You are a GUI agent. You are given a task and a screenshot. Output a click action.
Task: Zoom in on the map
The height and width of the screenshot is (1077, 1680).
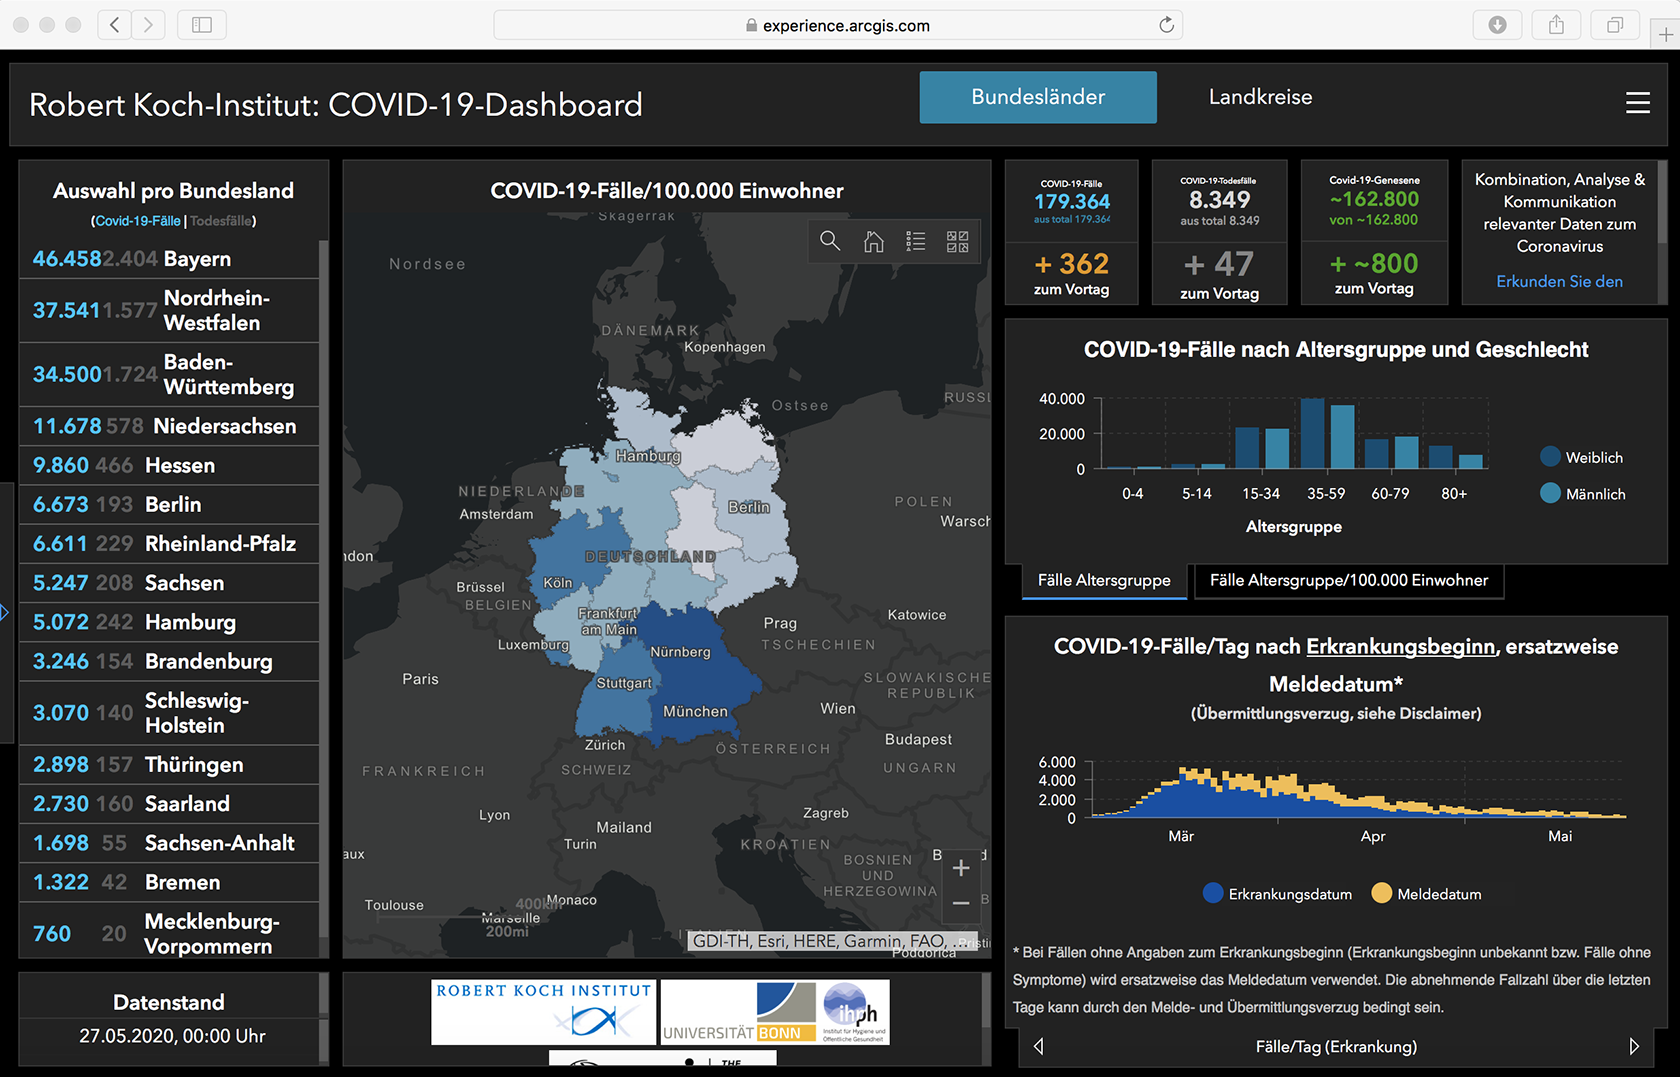[x=961, y=868]
